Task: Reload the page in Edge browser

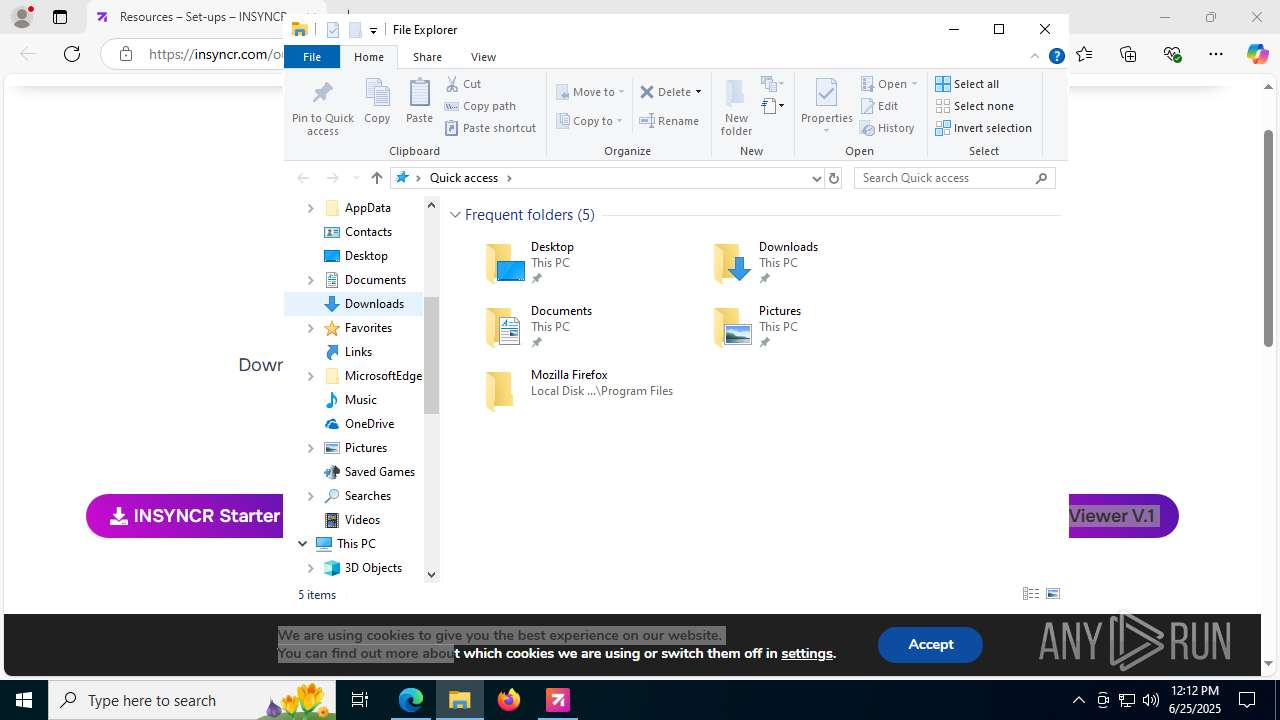Action: point(72,54)
